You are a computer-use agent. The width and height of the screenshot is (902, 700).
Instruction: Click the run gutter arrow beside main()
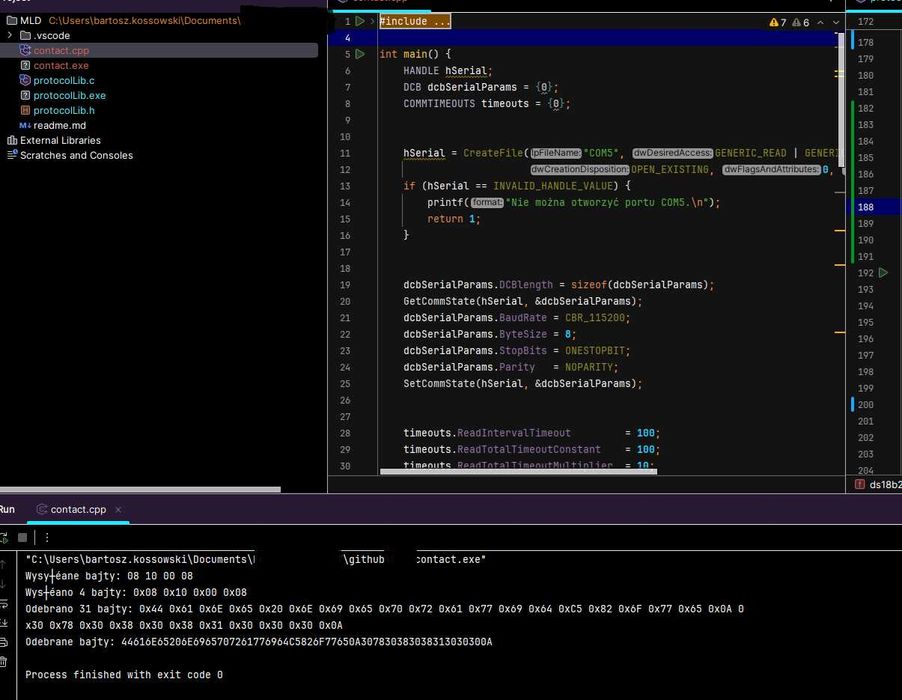[360, 54]
